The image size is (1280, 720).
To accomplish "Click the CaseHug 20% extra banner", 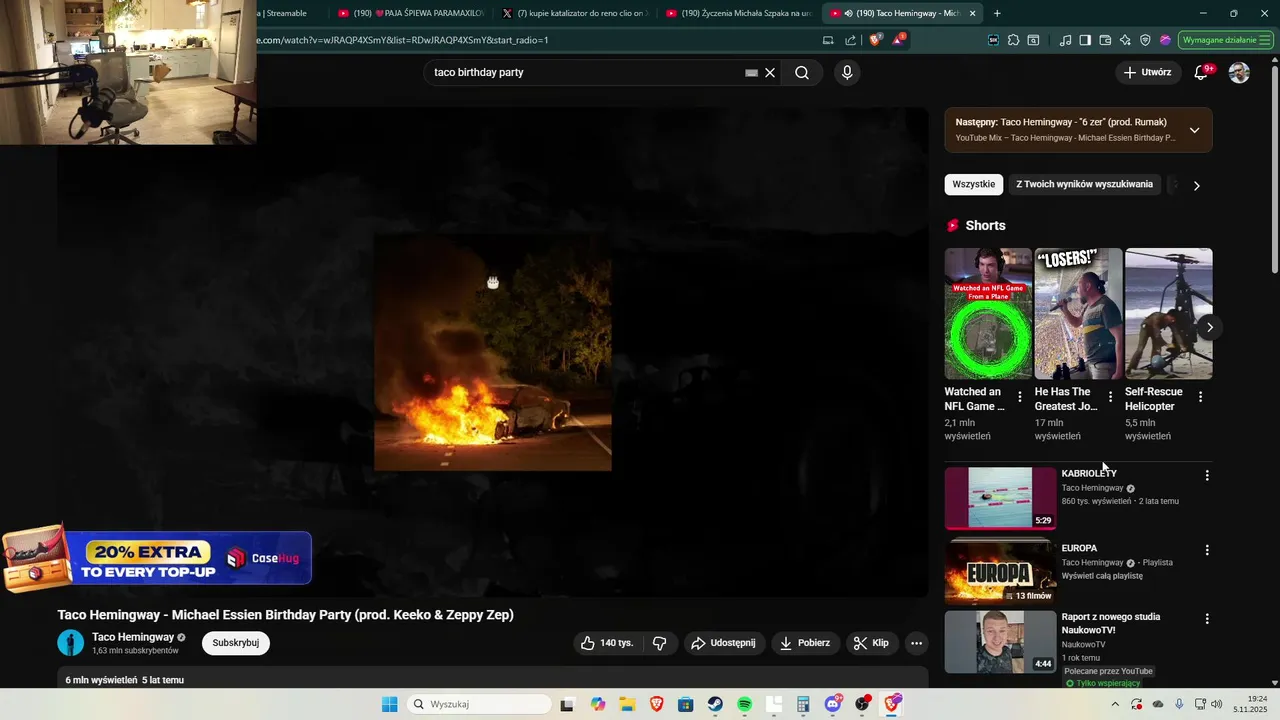I will point(157,558).
